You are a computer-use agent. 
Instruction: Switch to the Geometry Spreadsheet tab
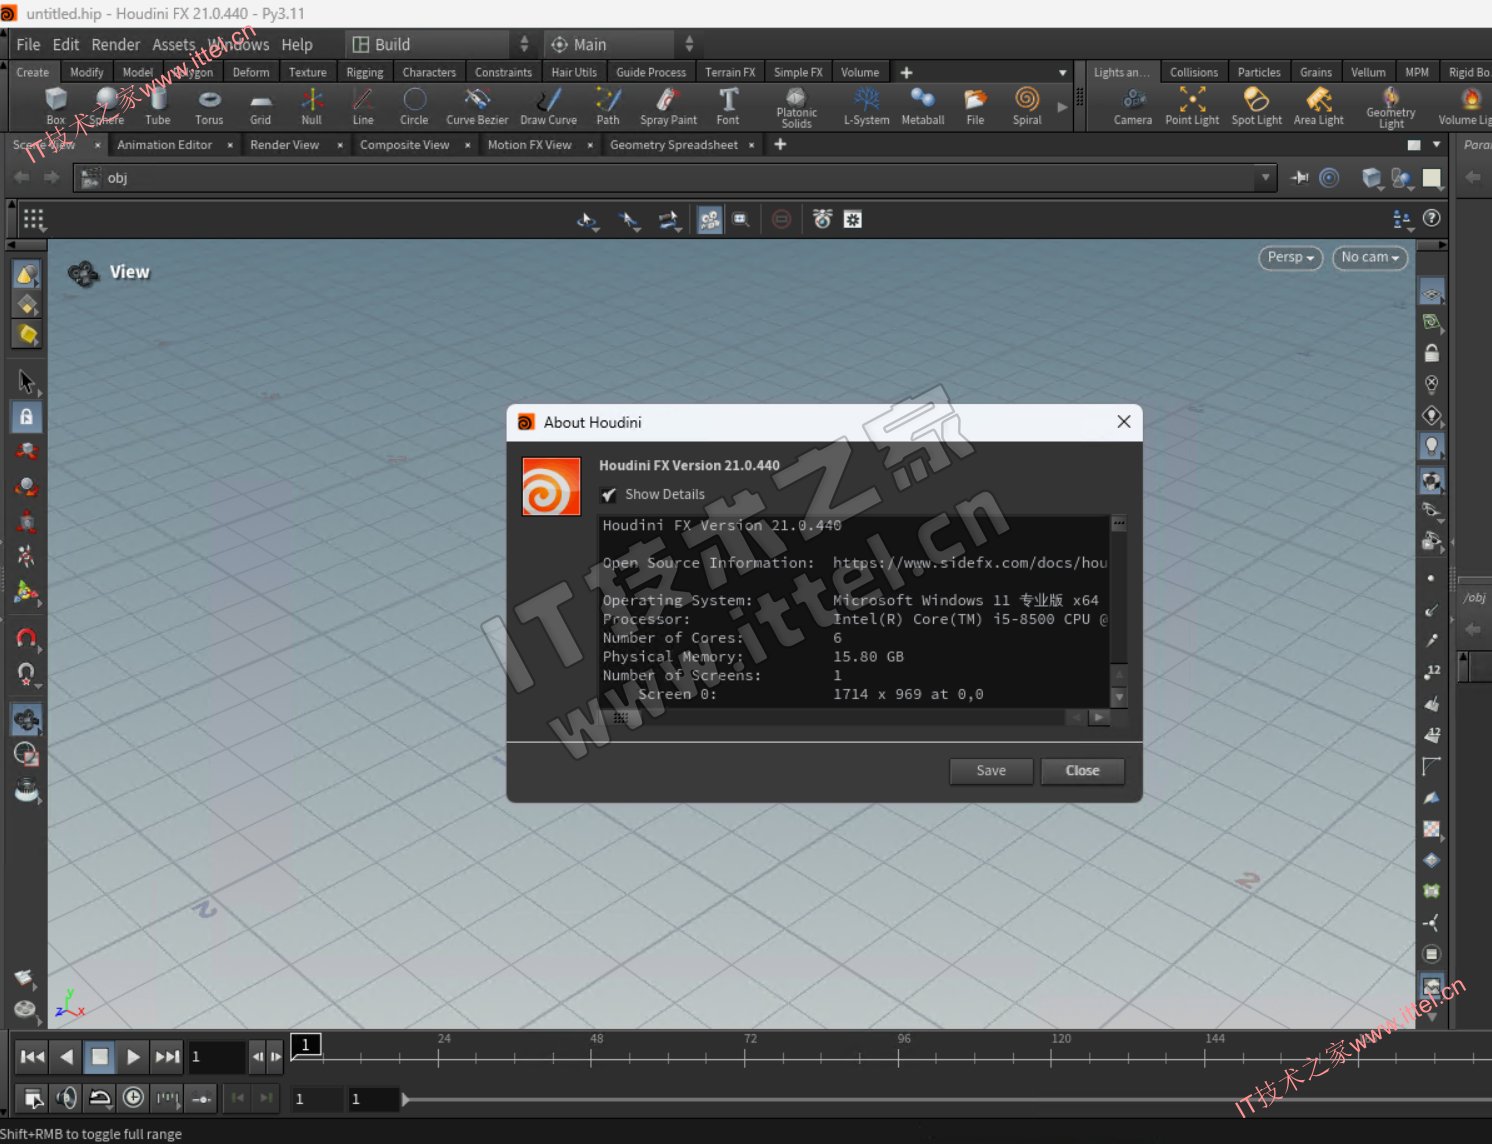tap(674, 145)
